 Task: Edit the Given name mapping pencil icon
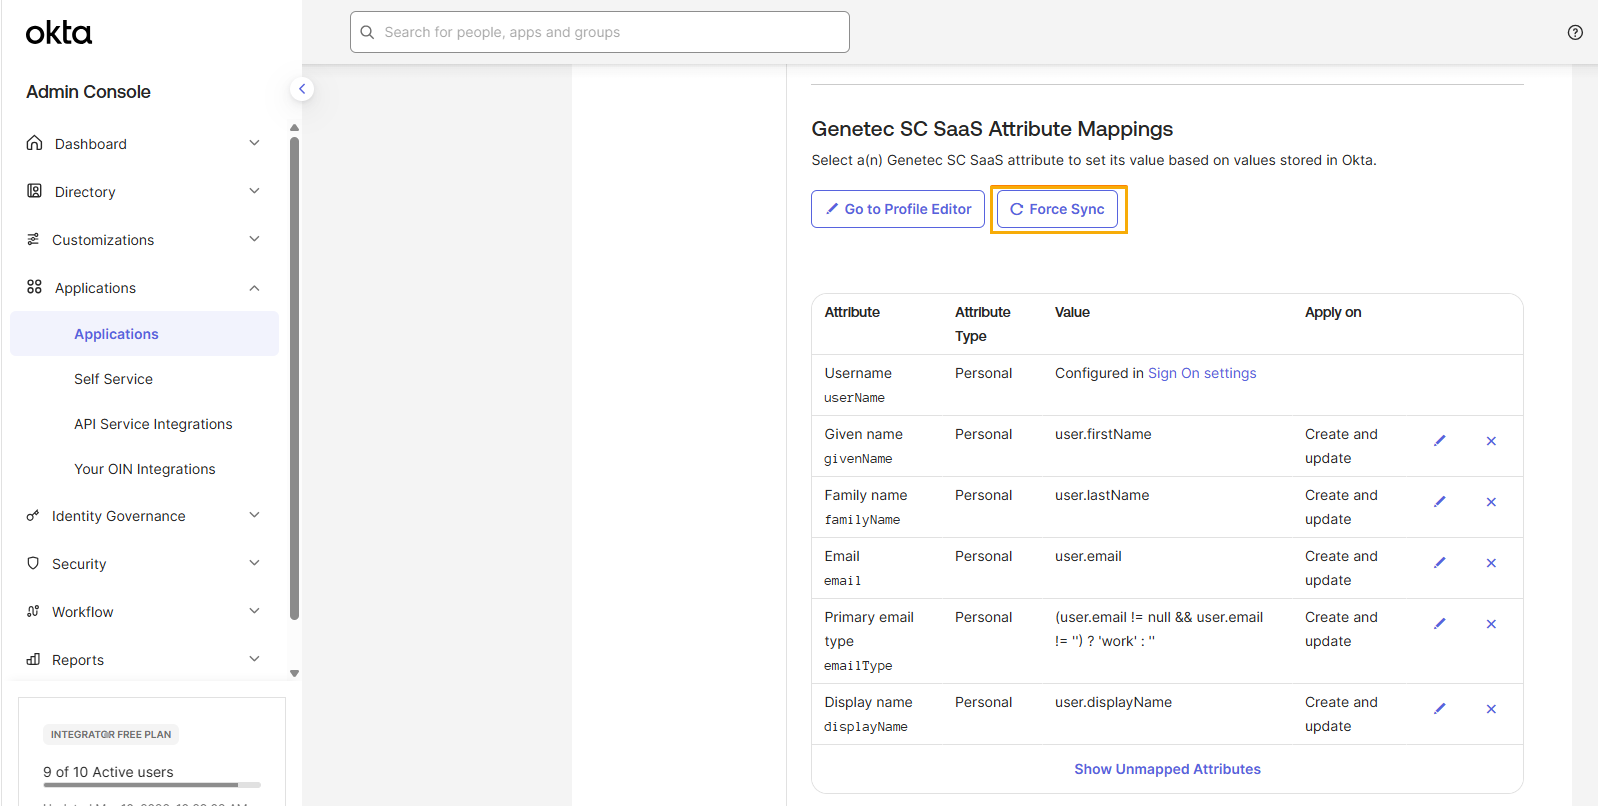[1440, 441]
